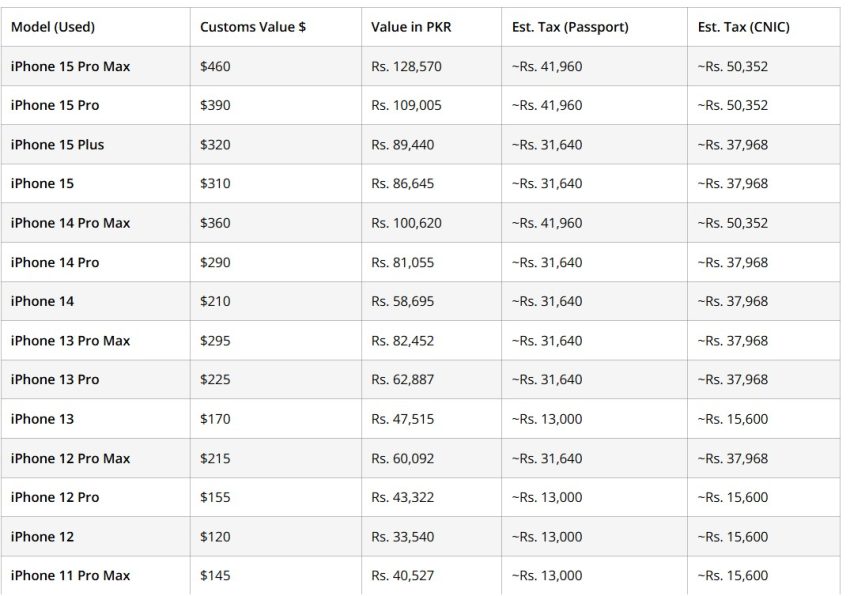Click the $170 customs value cell
The image size is (850, 596).
(x=215, y=420)
